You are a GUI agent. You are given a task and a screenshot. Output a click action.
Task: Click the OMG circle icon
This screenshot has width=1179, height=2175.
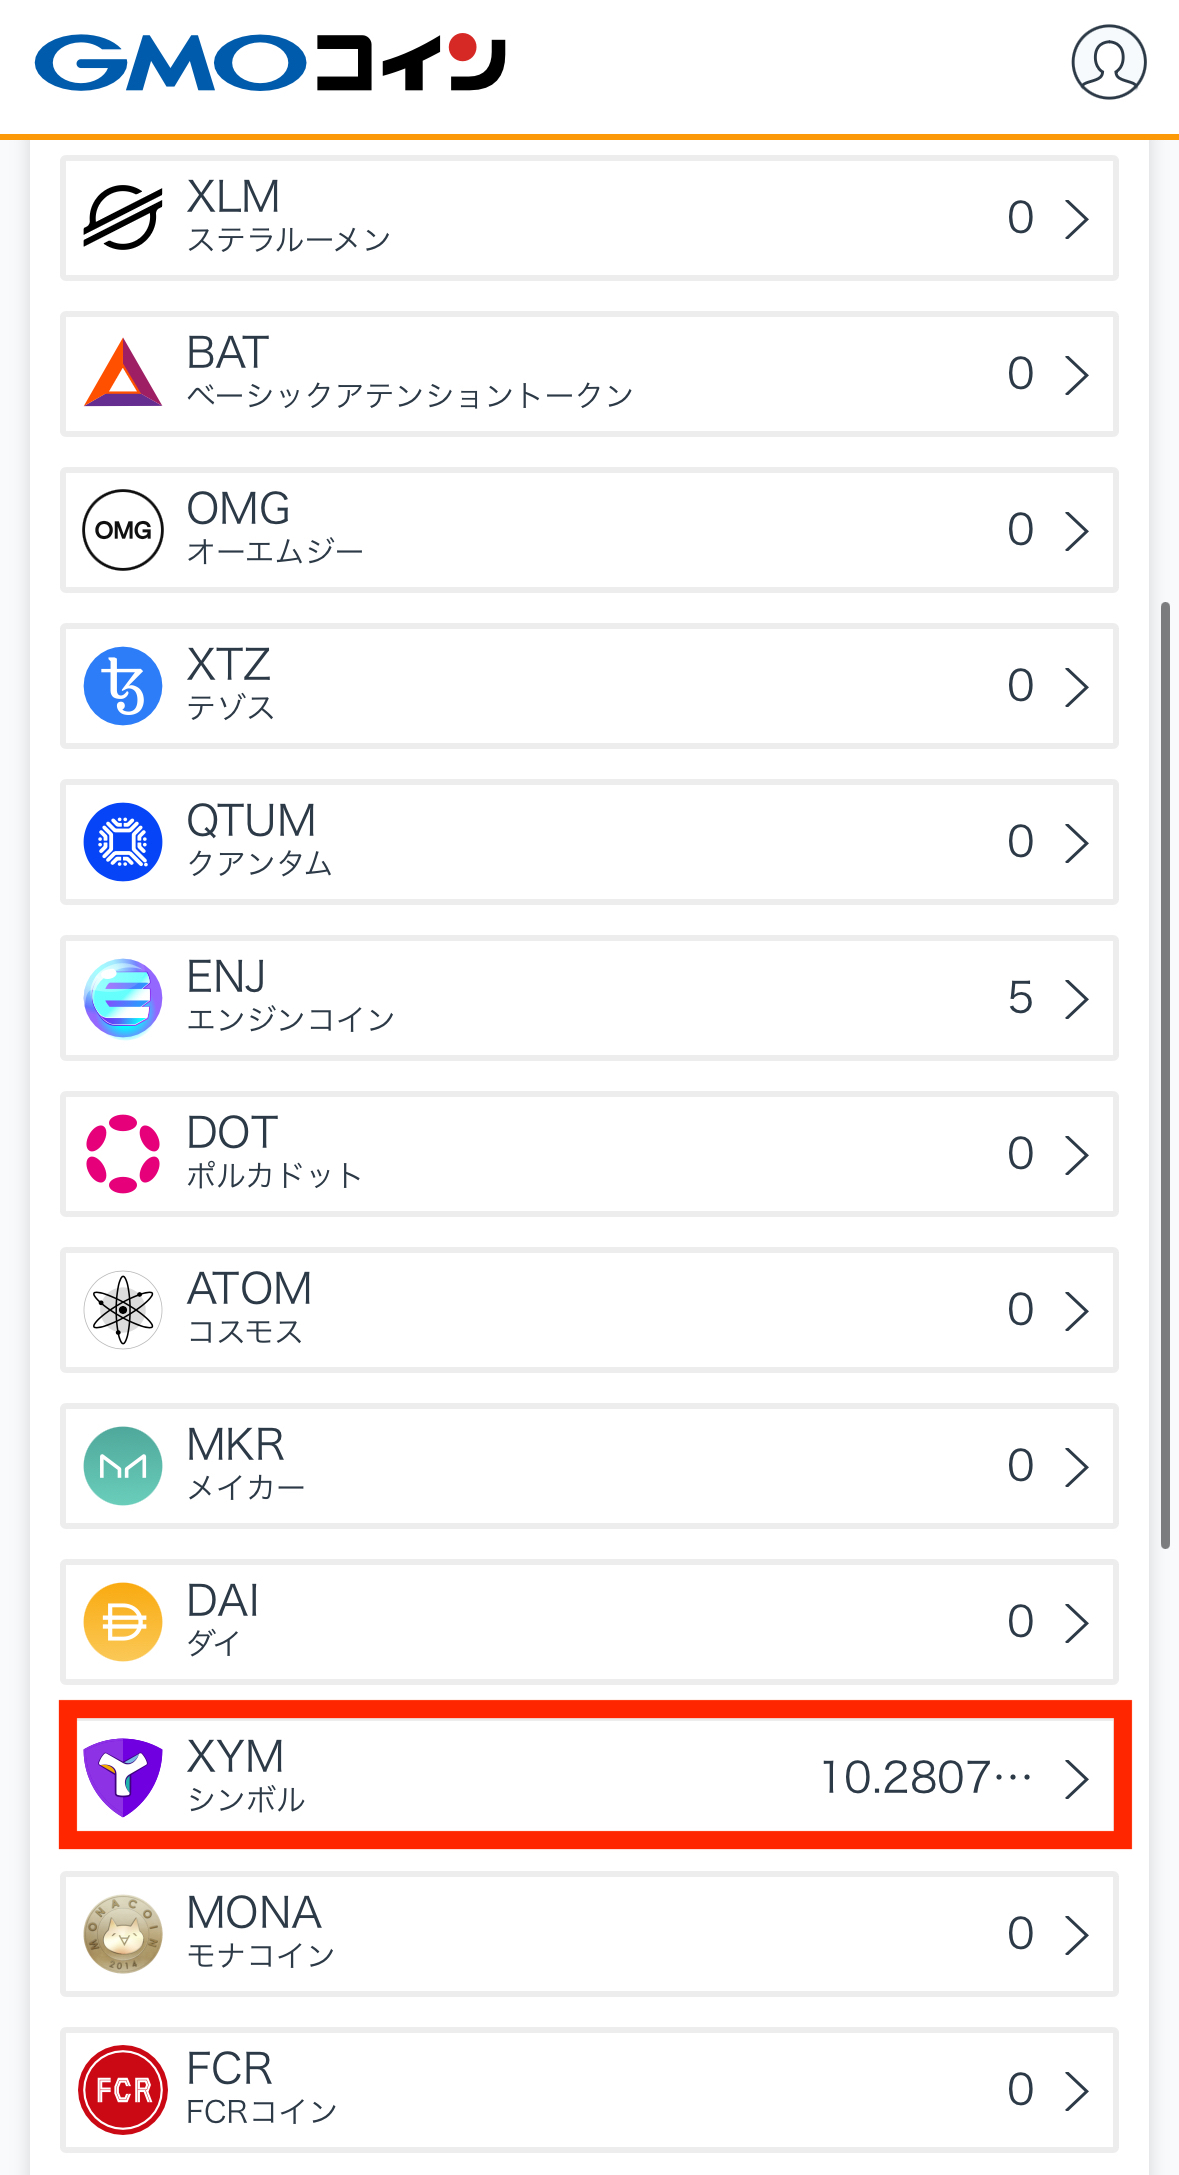tap(123, 530)
